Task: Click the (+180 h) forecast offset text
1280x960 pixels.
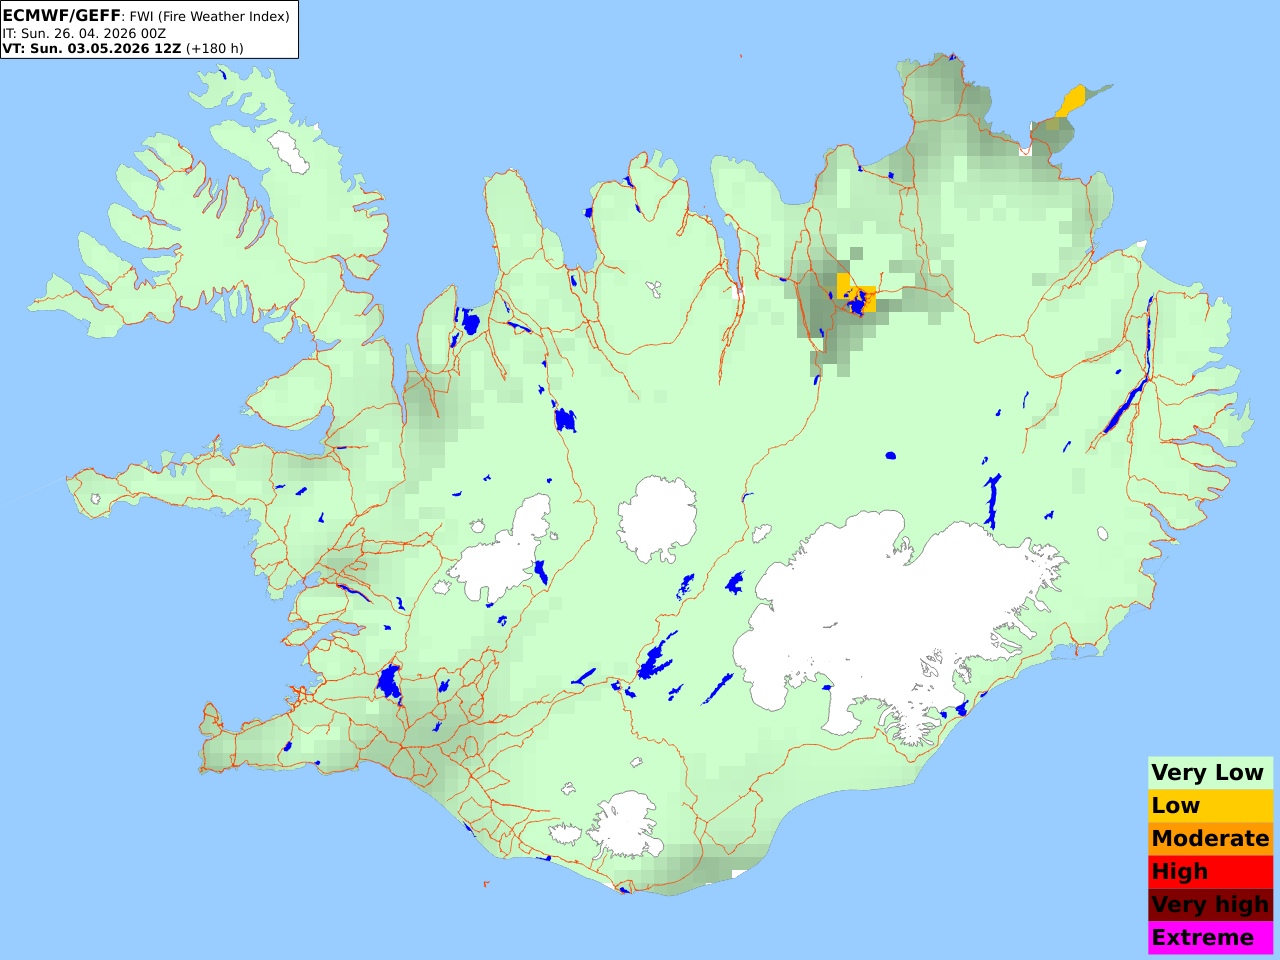Action: [215, 48]
